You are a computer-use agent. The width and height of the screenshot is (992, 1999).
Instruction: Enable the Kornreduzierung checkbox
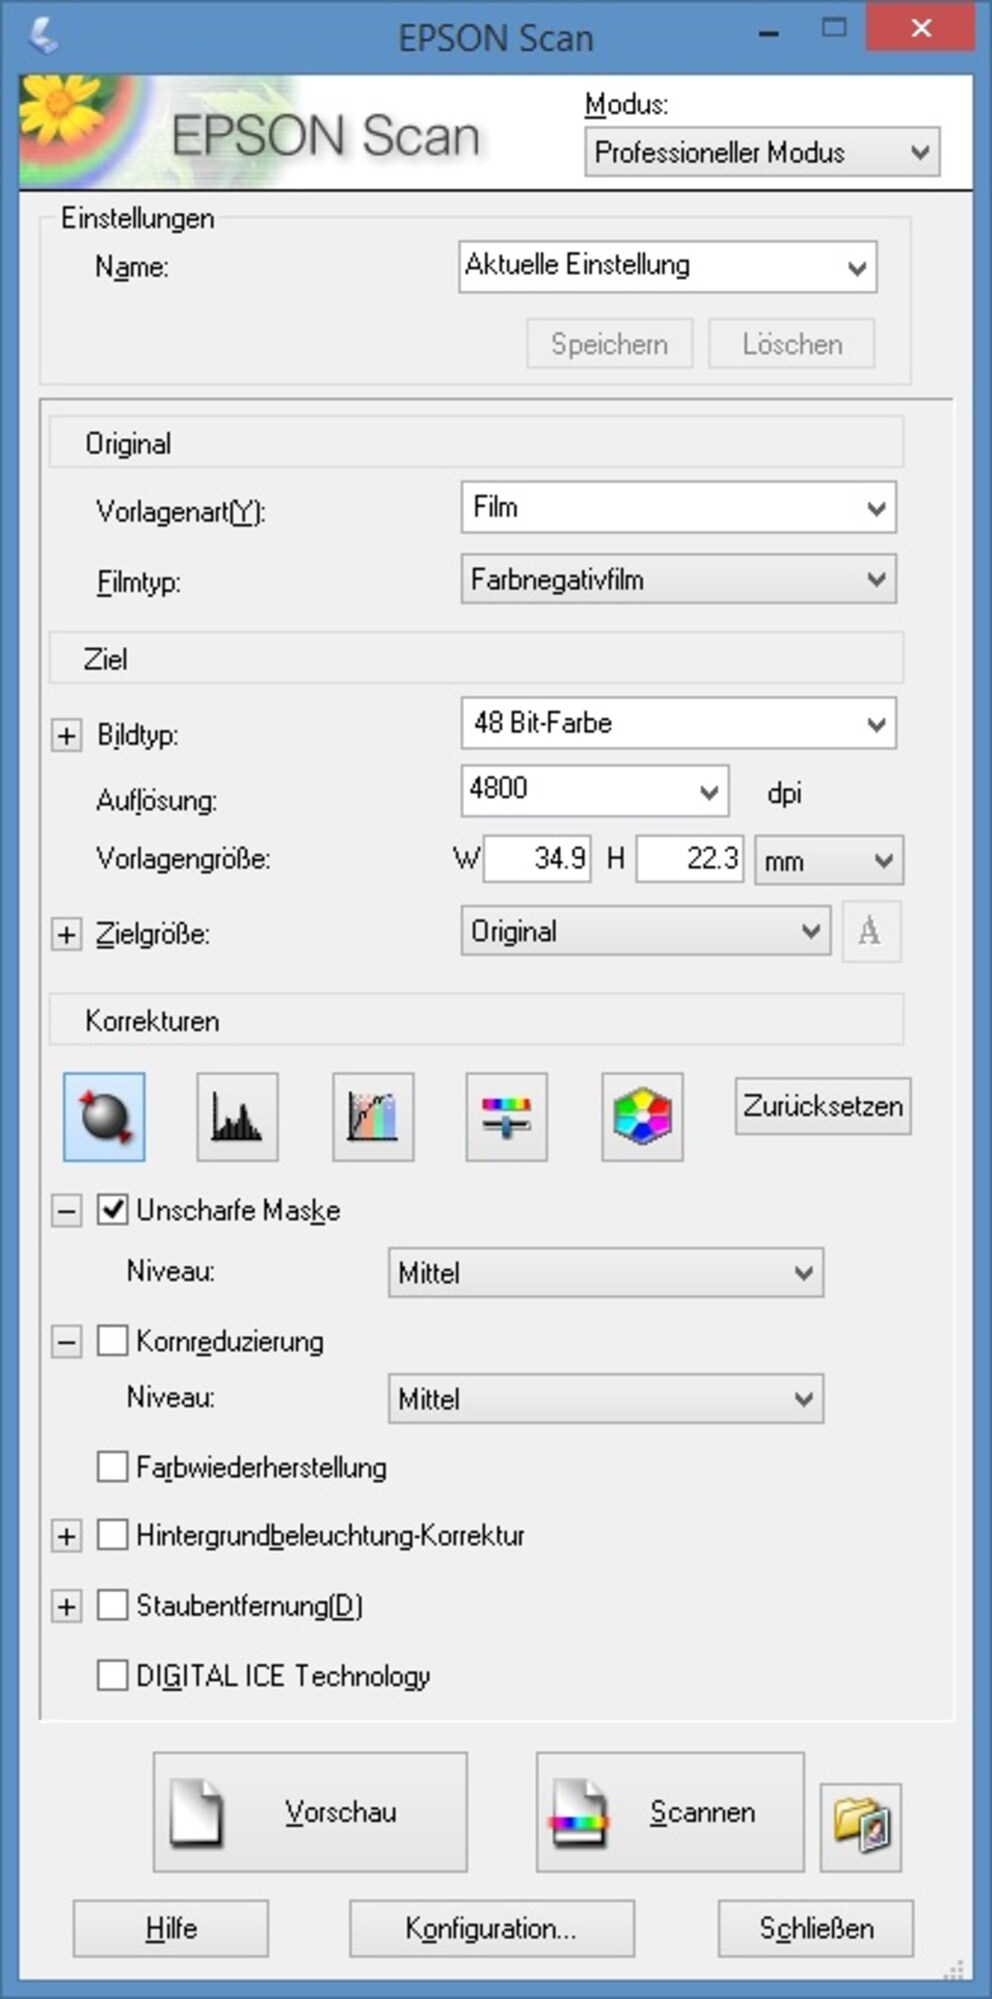(x=112, y=1340)
